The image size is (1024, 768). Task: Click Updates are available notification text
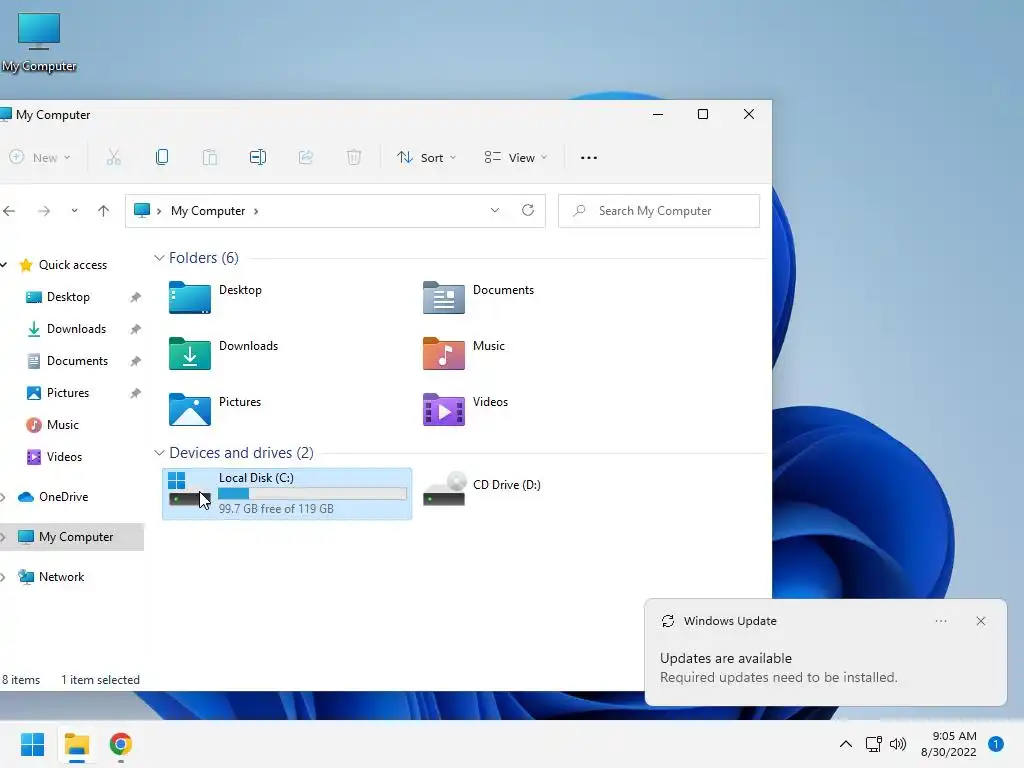pyautogui.click(x=726, y=658)
